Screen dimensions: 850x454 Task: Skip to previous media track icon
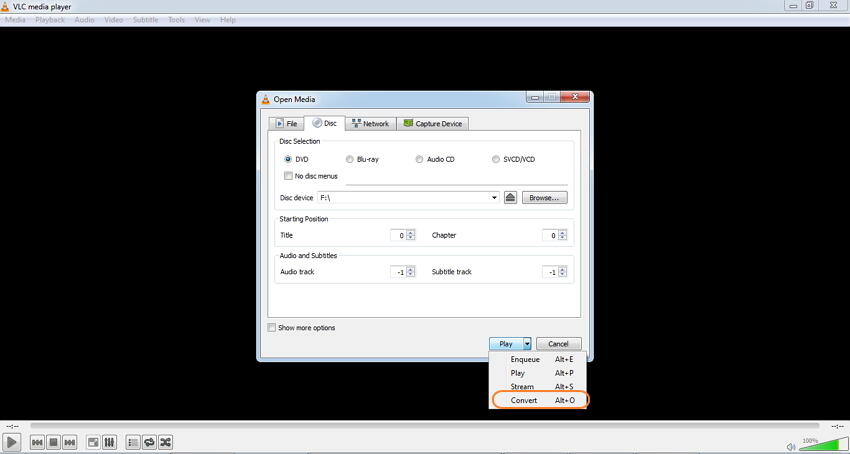[37, 443]
